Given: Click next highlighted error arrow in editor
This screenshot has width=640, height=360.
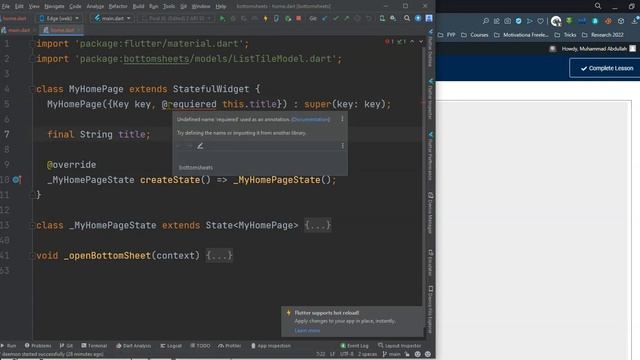Looking at the screenshot, I should [x=420, y=42].
